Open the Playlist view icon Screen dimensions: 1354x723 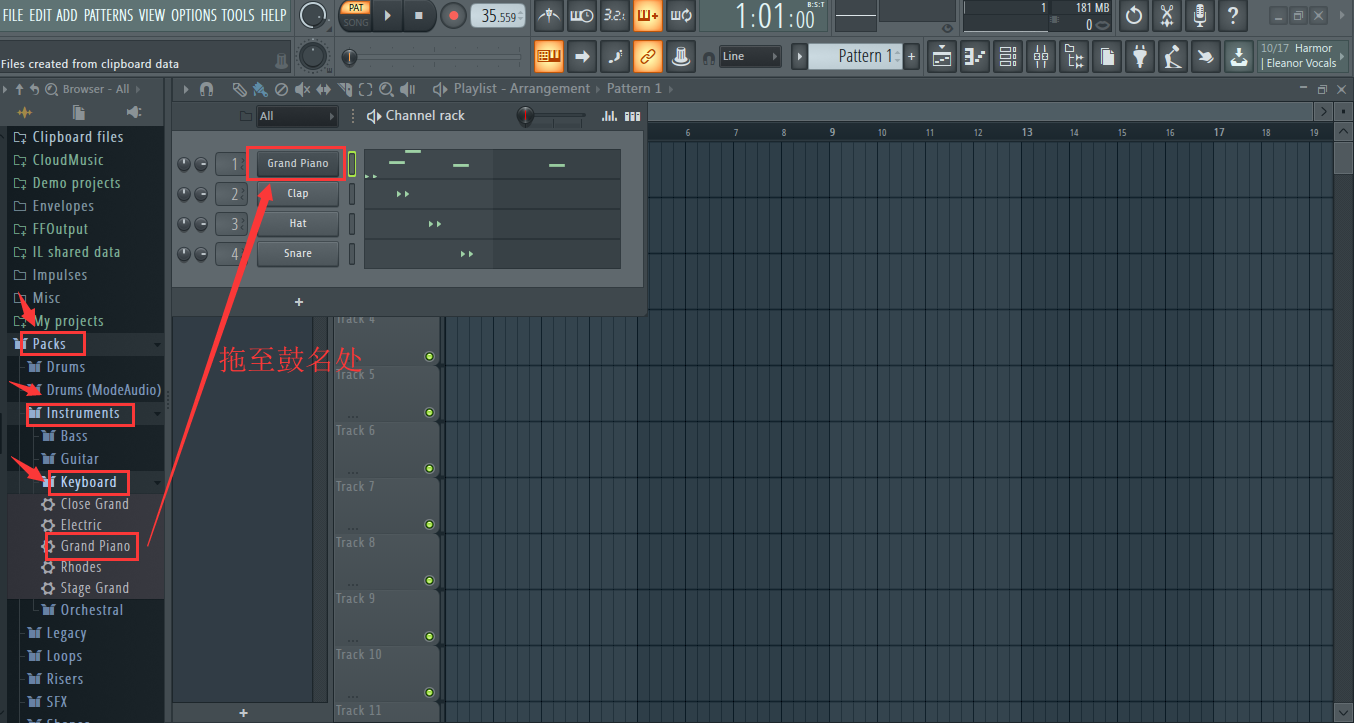[942, 56]
